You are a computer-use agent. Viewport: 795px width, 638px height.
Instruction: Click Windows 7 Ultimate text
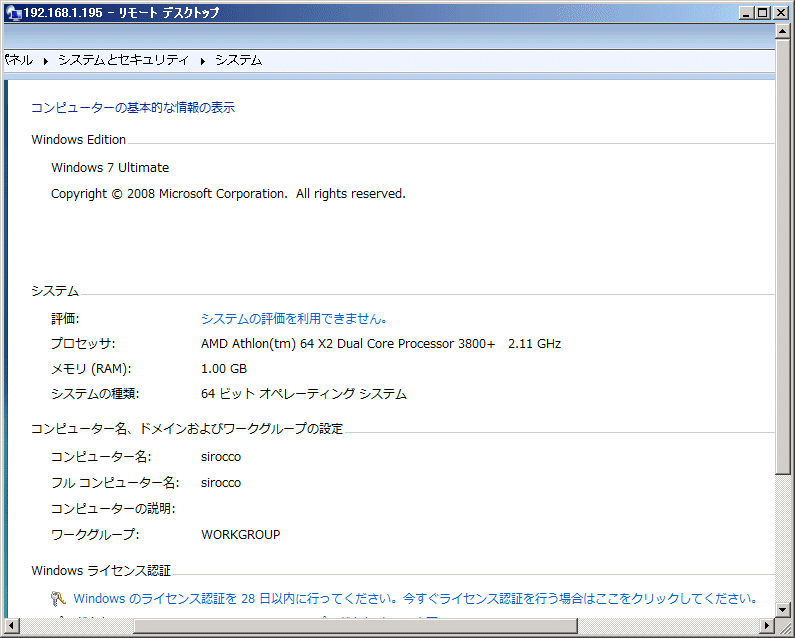(x=110, y=168)
